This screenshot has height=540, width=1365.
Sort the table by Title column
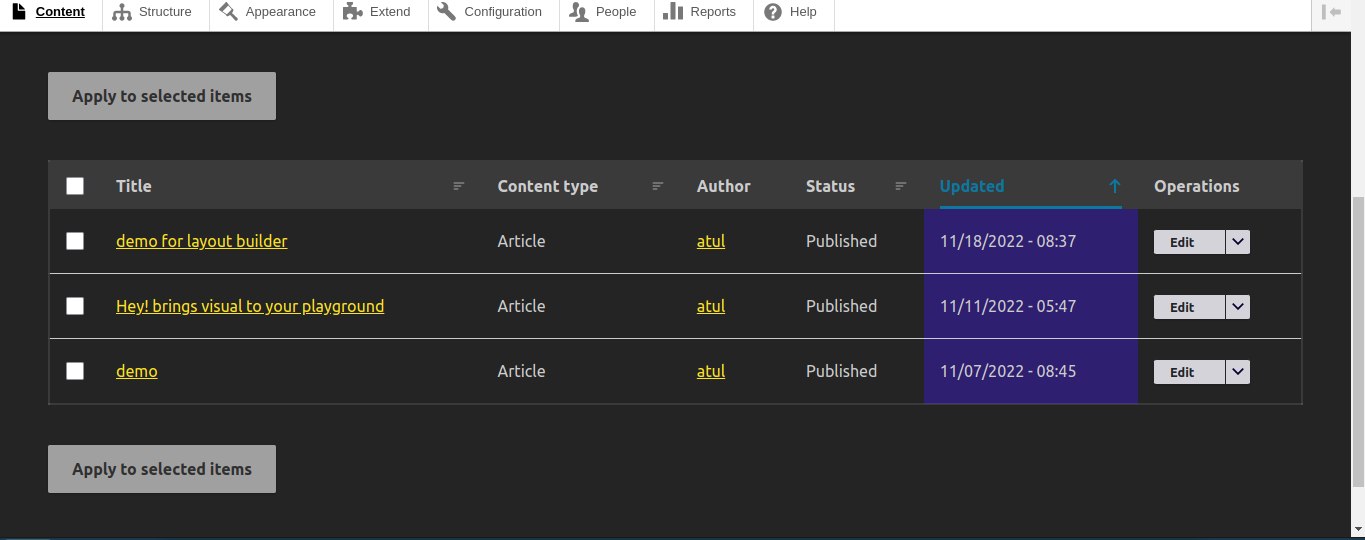click(x=134, y=186)
